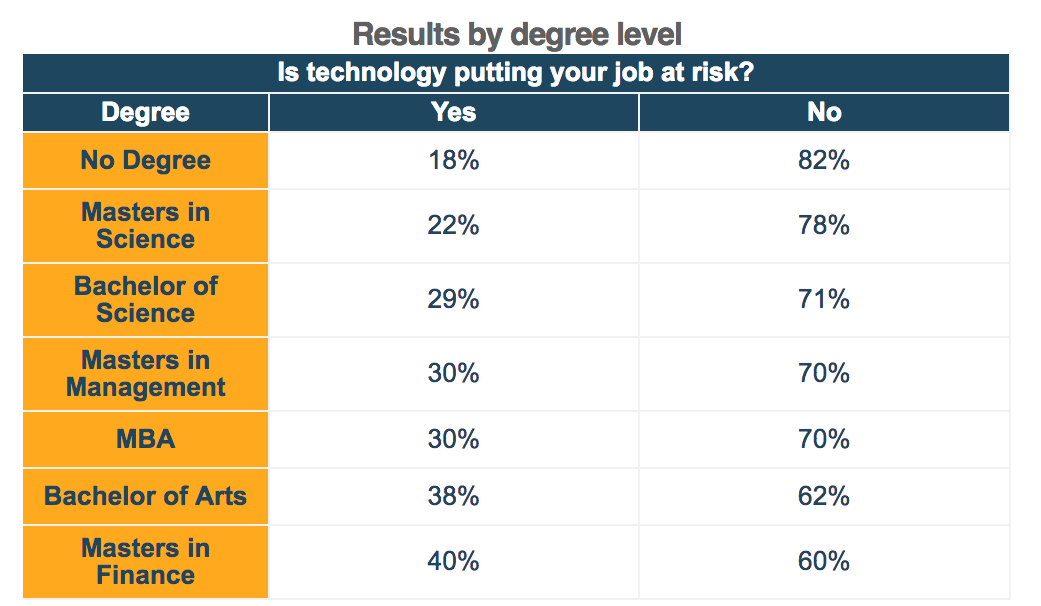Select the No column header

(824, 112)
